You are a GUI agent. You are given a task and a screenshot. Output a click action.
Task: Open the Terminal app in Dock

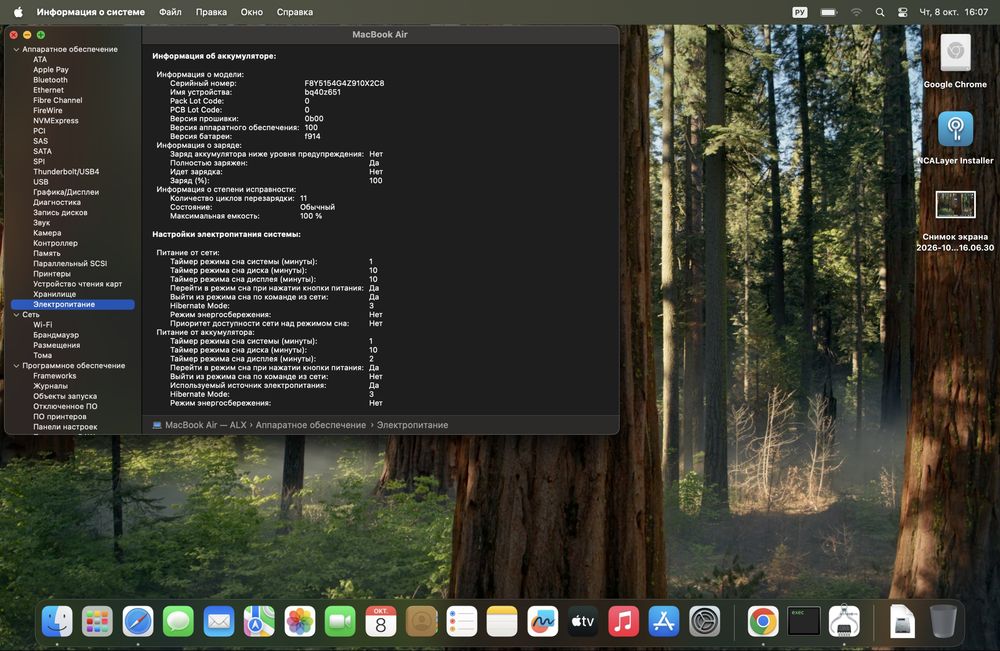tap(804, 621)
